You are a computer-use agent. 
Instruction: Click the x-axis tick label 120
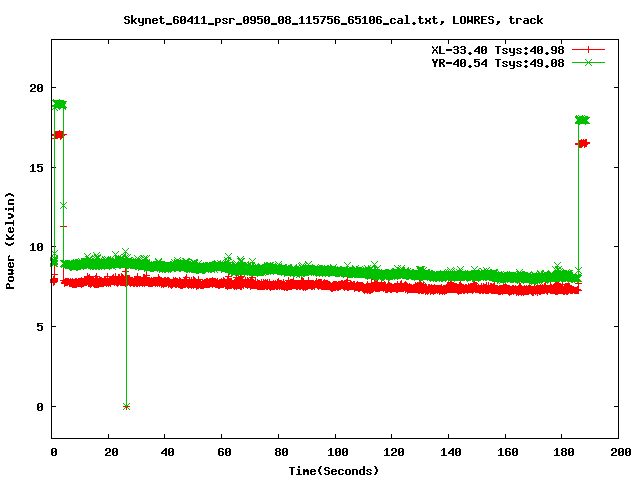394,452
